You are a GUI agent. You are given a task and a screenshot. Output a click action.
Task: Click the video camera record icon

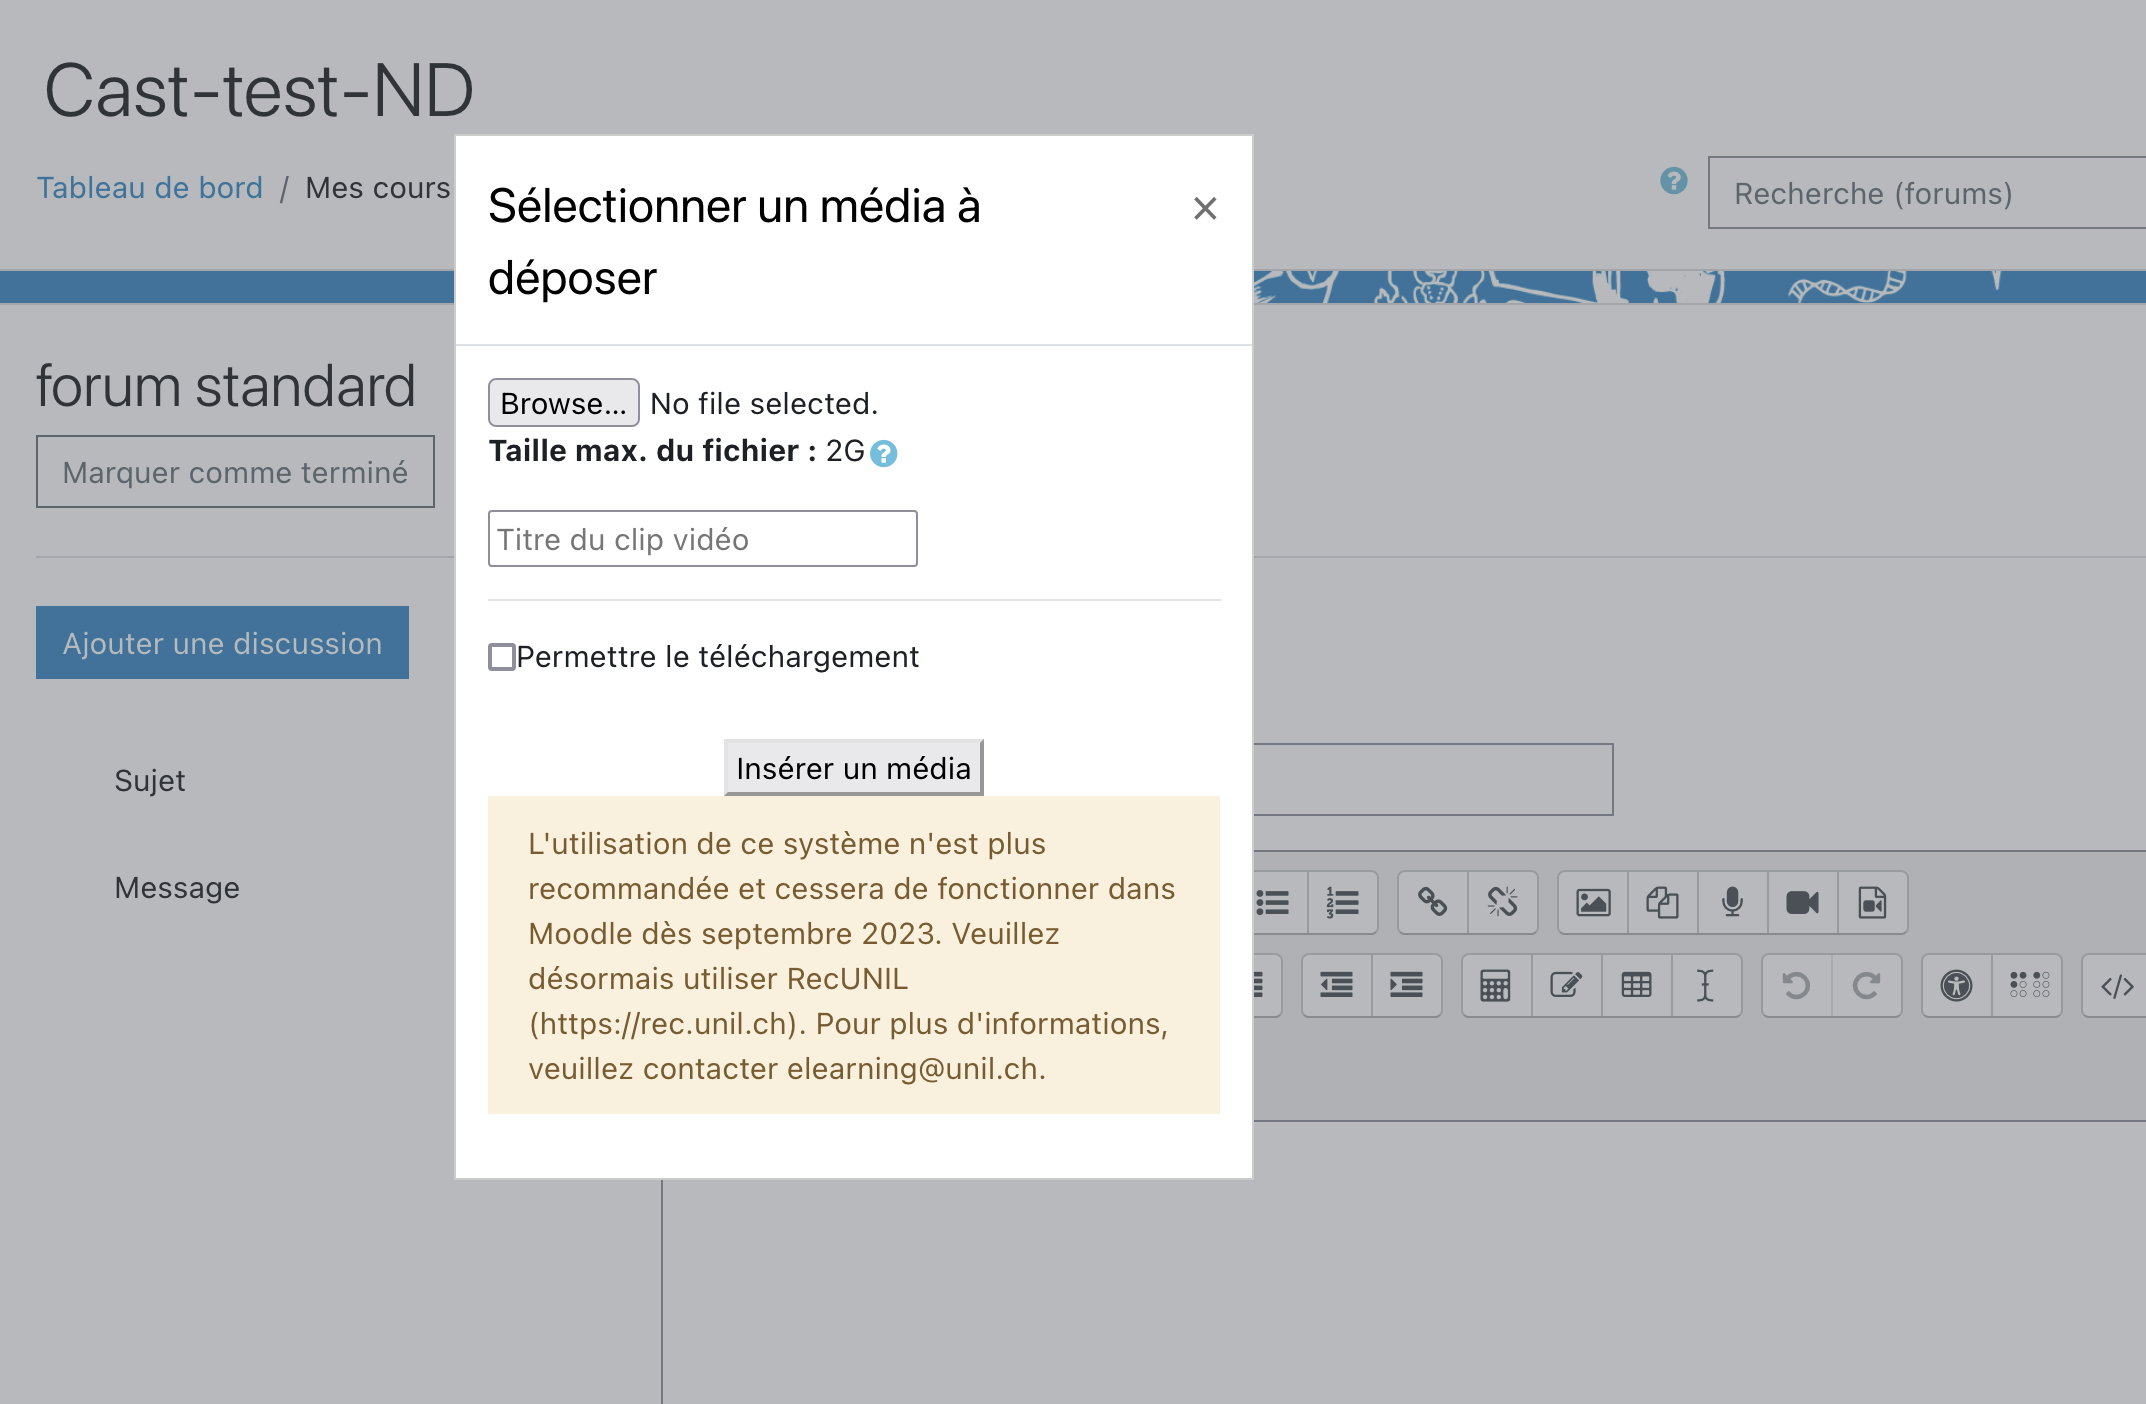click(x=1802, y=903)
